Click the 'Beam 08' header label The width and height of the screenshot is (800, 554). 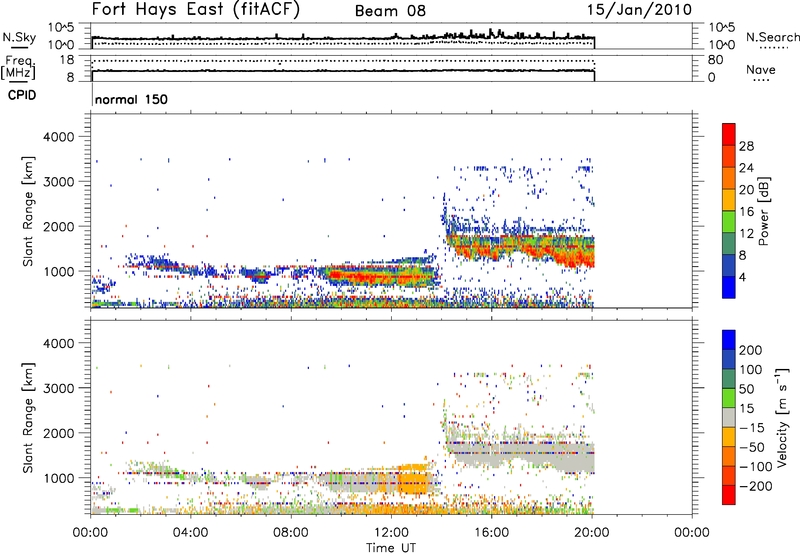pos(390,11)
